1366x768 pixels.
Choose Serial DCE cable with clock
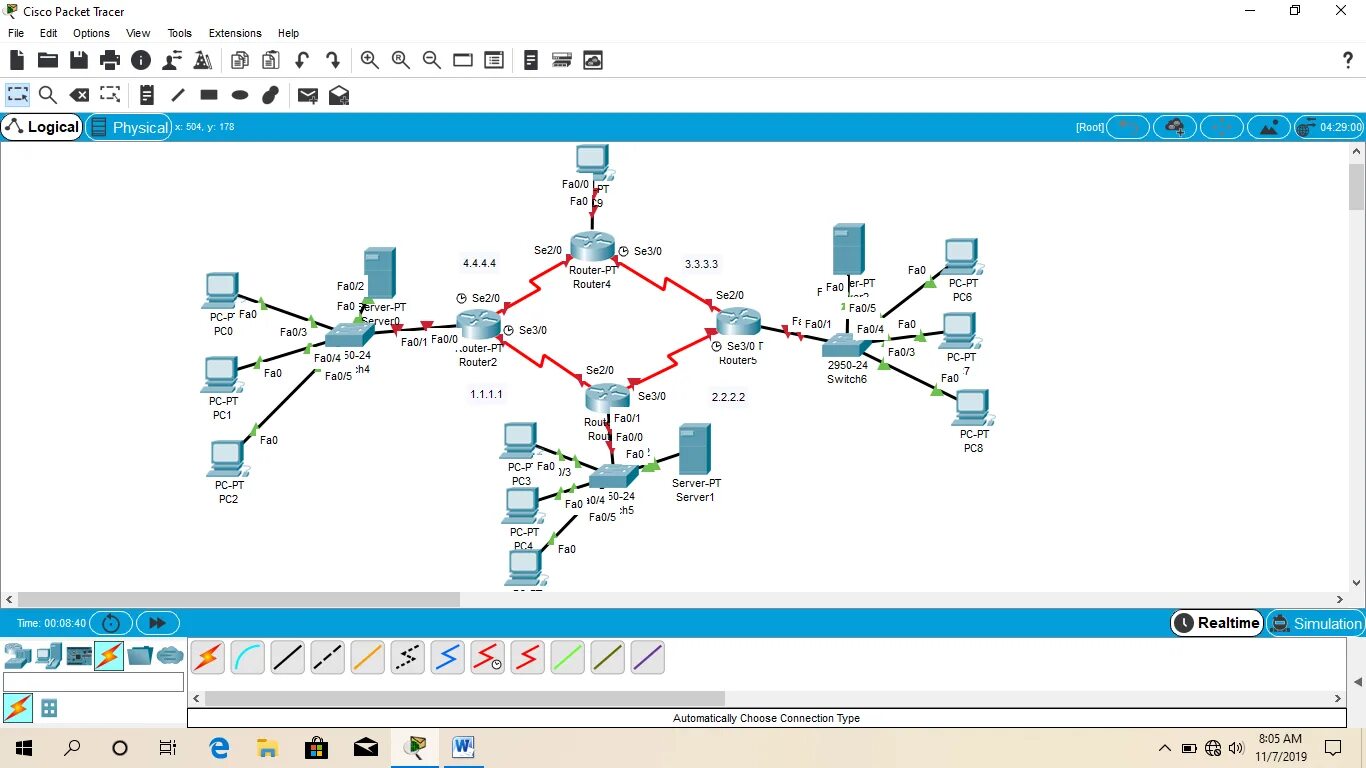pyautogui.click(x=487, y=657)
